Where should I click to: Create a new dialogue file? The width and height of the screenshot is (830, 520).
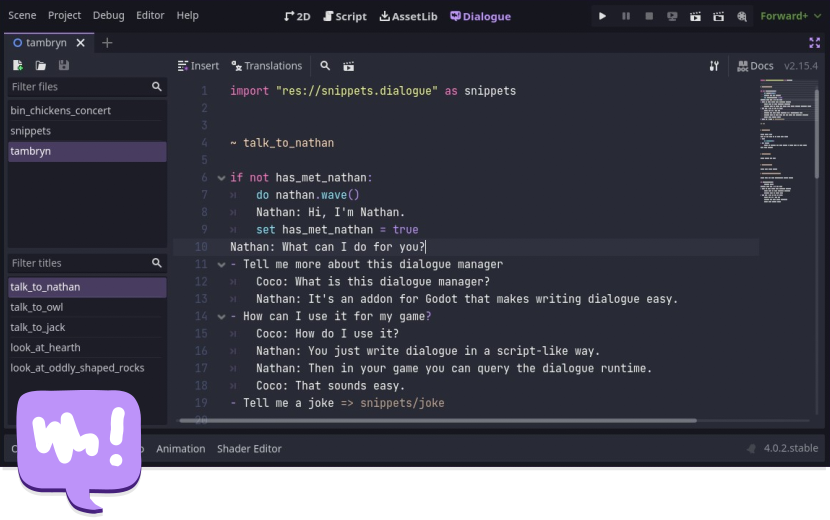click(x=17, y=65)
